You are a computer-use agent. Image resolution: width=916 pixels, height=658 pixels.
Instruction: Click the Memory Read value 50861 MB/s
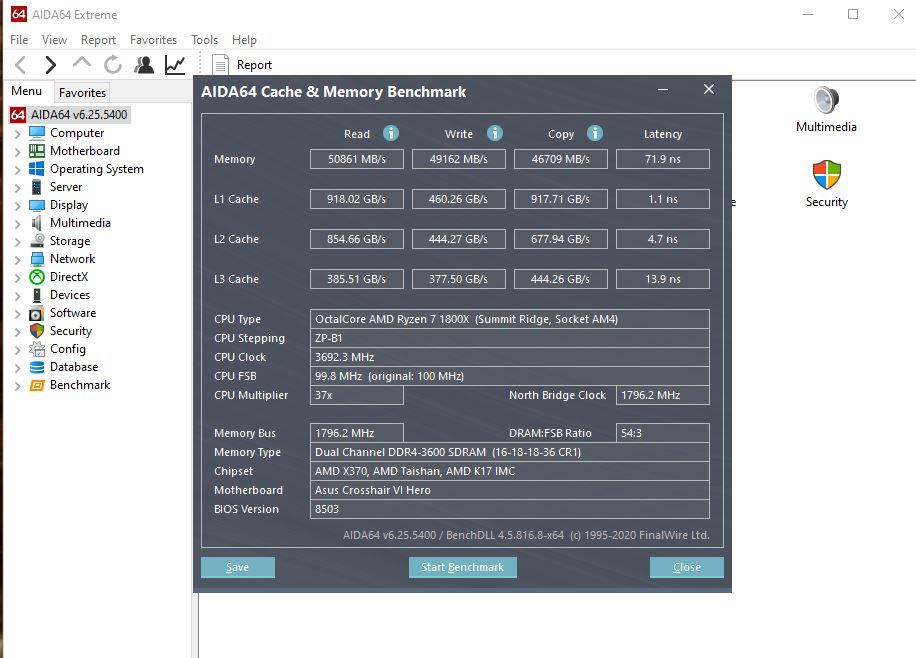357,159
